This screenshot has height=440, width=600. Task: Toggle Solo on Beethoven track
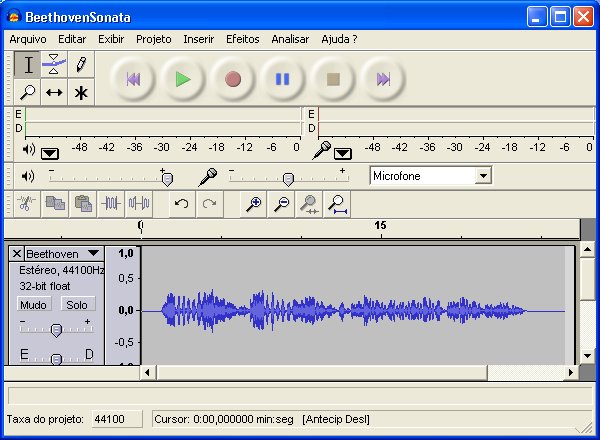tap(77, 305)
